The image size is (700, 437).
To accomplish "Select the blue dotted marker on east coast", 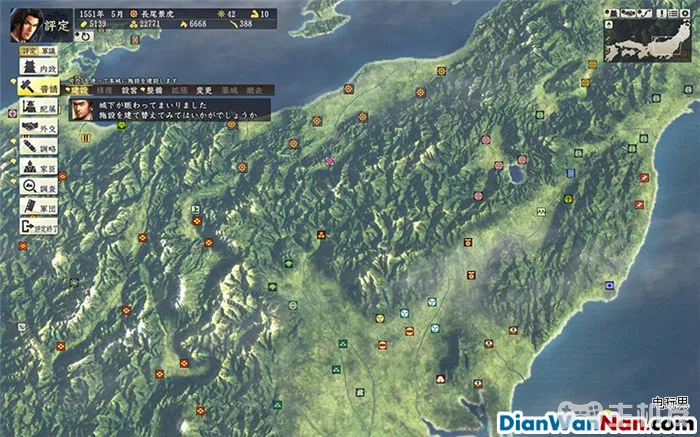I will click(x=609, y=285).
